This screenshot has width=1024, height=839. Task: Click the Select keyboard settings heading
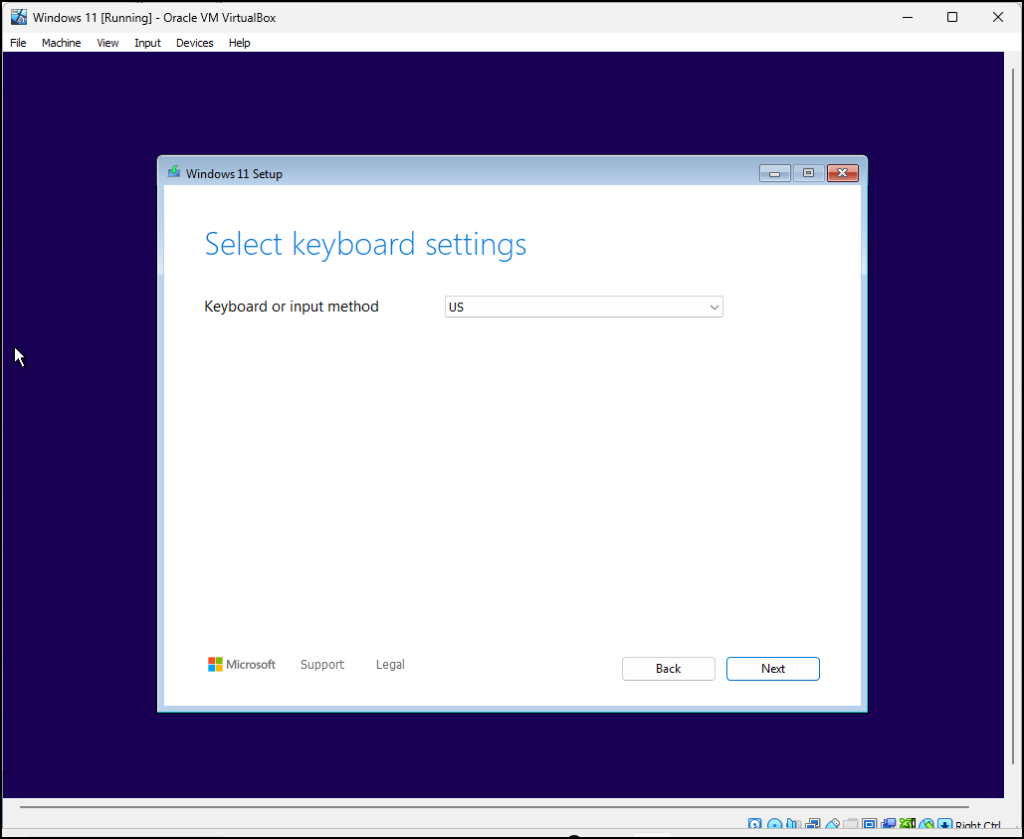pos(365,245)
